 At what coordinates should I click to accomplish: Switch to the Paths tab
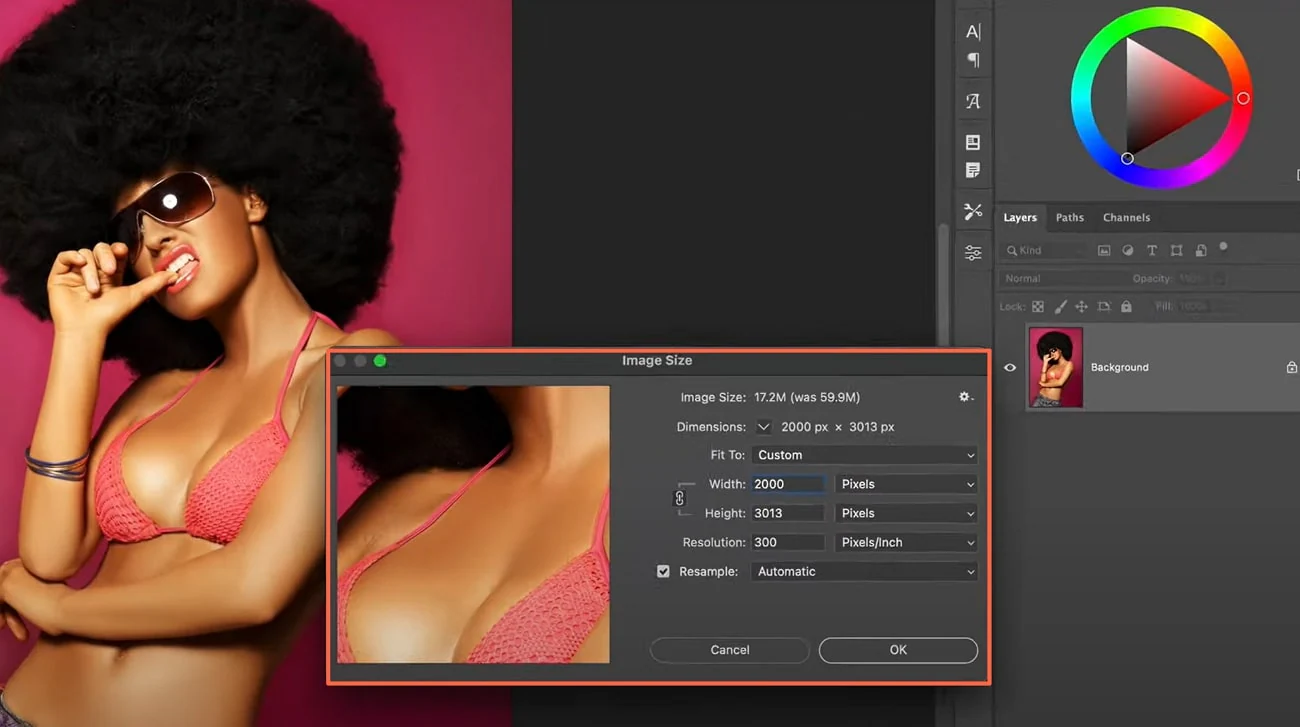click(x=1069, y=217)
